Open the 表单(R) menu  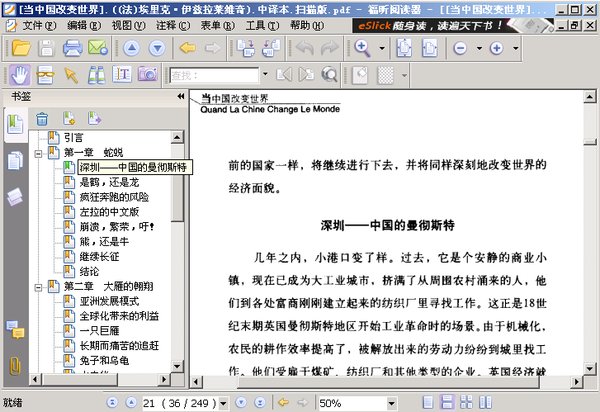(x=217, y=26)
